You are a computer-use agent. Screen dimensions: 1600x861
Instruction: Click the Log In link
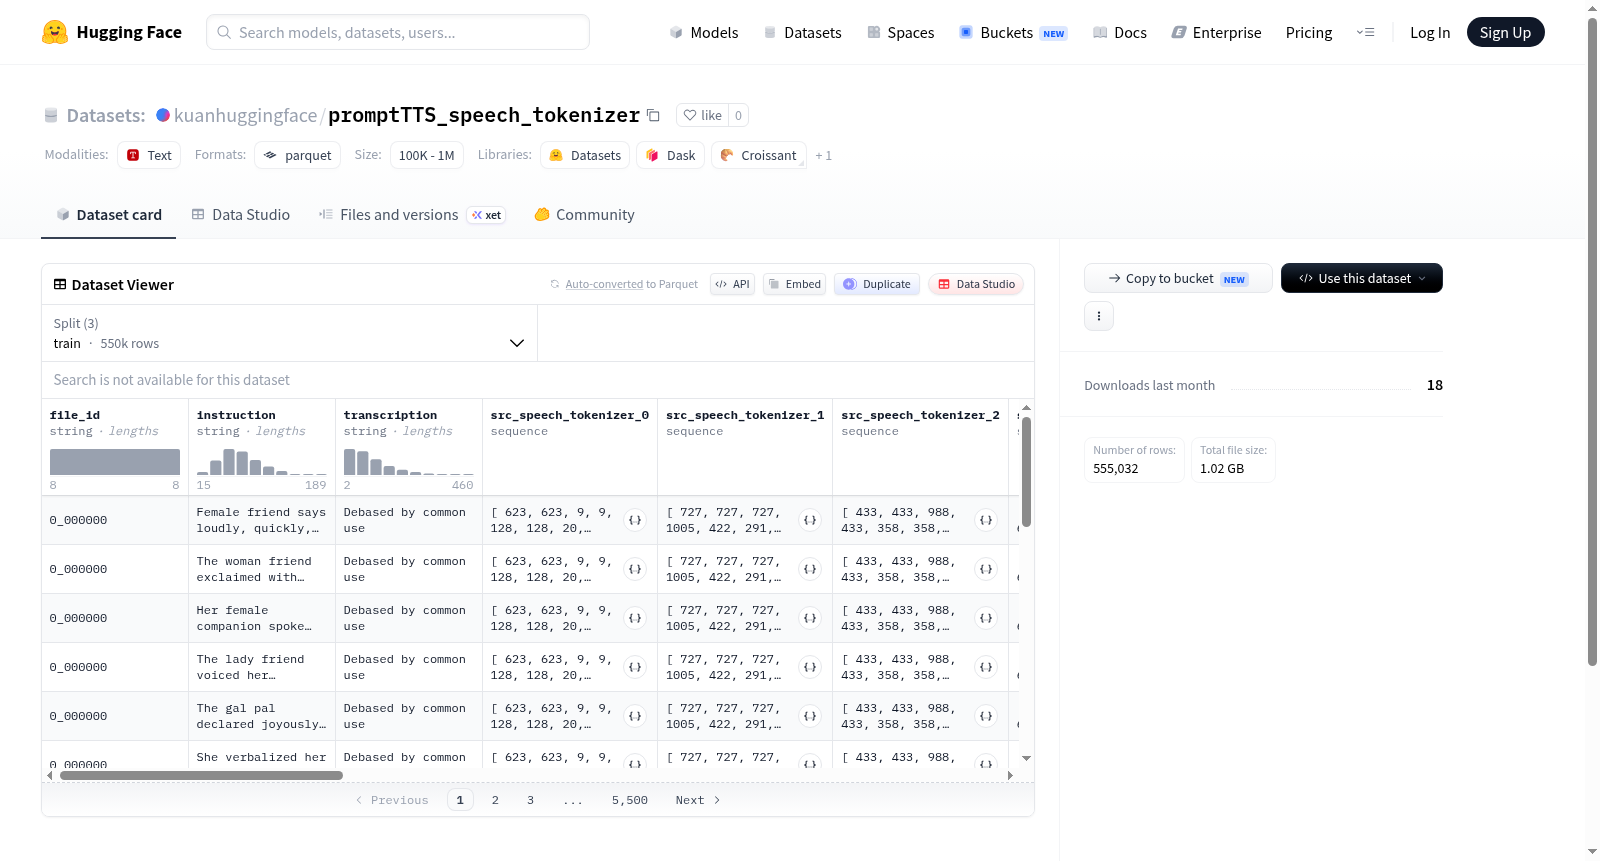tap(1430, 32)
